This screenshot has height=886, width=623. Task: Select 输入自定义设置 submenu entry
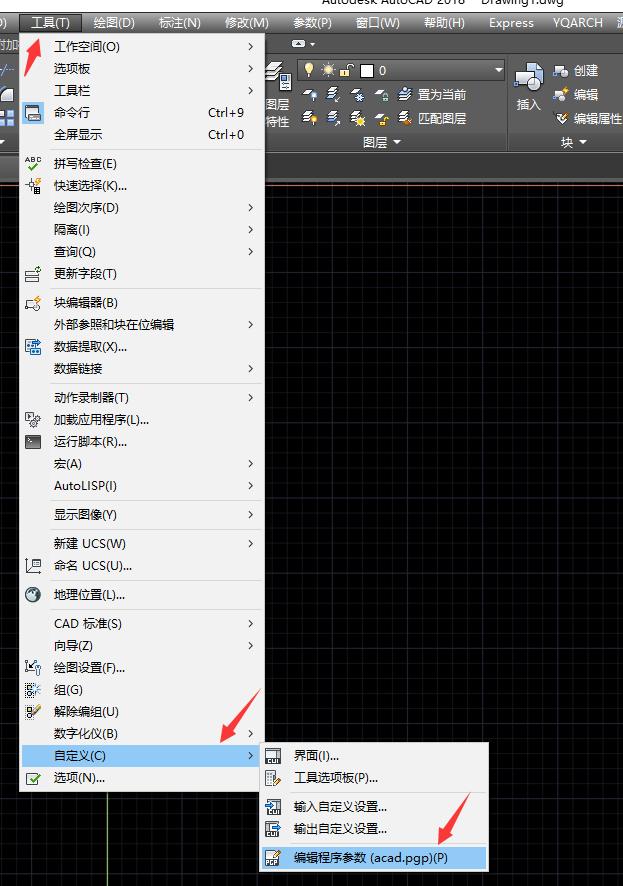pos(374,807)
